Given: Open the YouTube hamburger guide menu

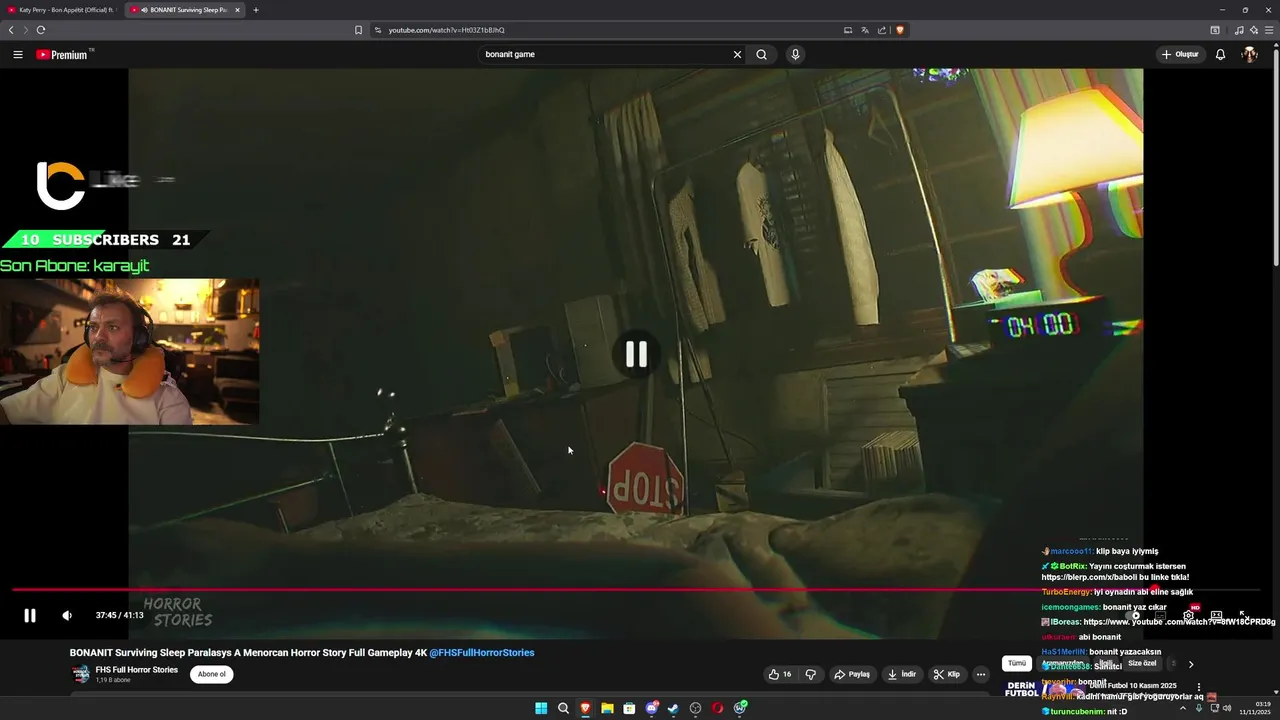Looking at the screenshot, I should tap(18, 54).
